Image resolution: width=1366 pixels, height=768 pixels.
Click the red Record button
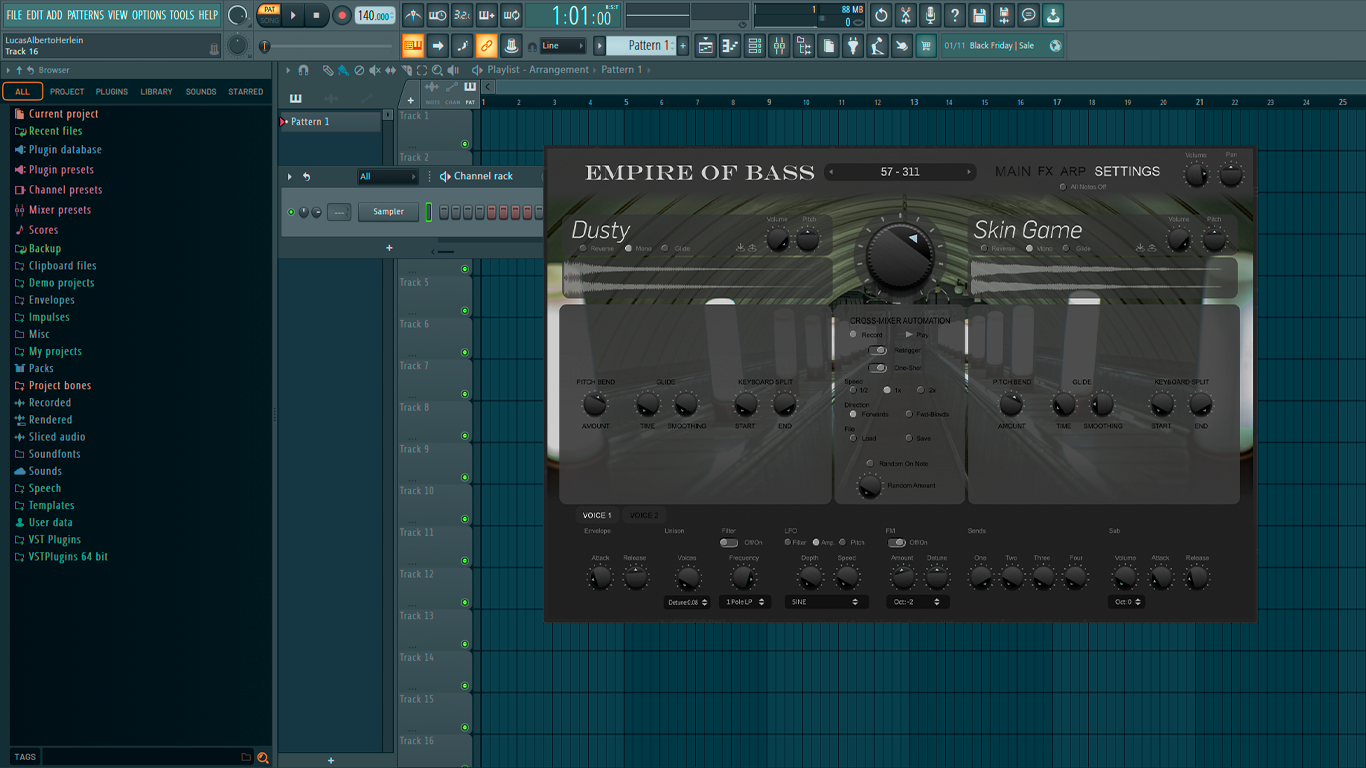pos(341,15)
